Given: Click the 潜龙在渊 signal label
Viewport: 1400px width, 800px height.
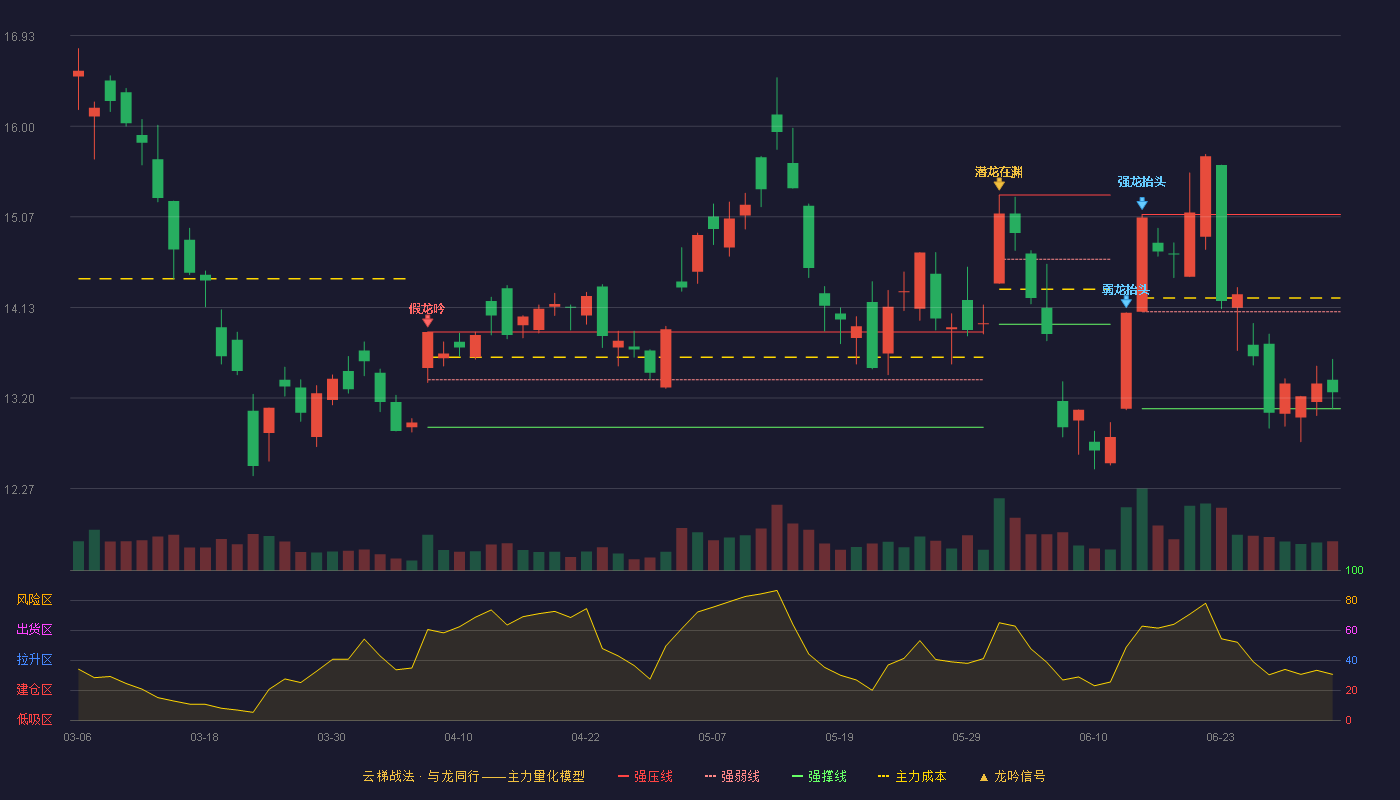Looking at the screenshot, I should coord(999,172).
